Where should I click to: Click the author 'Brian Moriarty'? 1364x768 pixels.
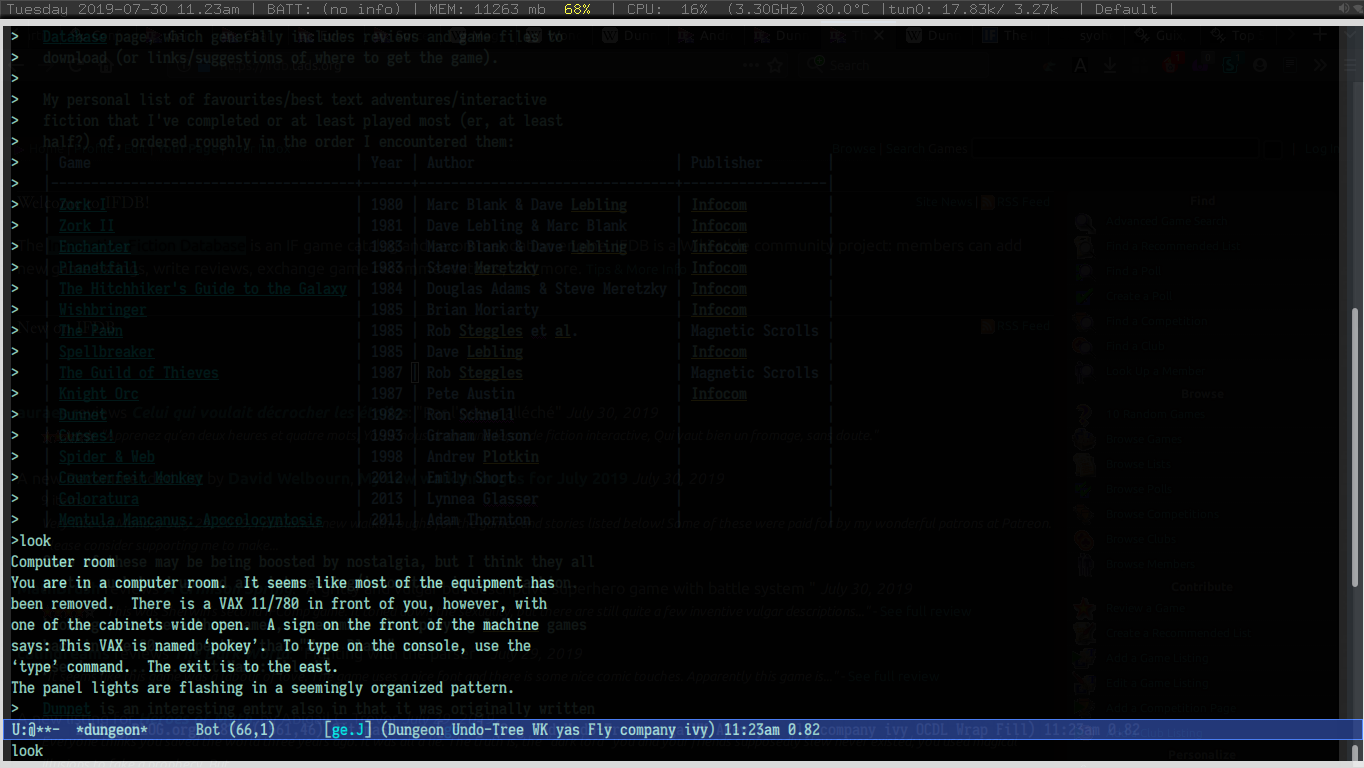[483, 309]
